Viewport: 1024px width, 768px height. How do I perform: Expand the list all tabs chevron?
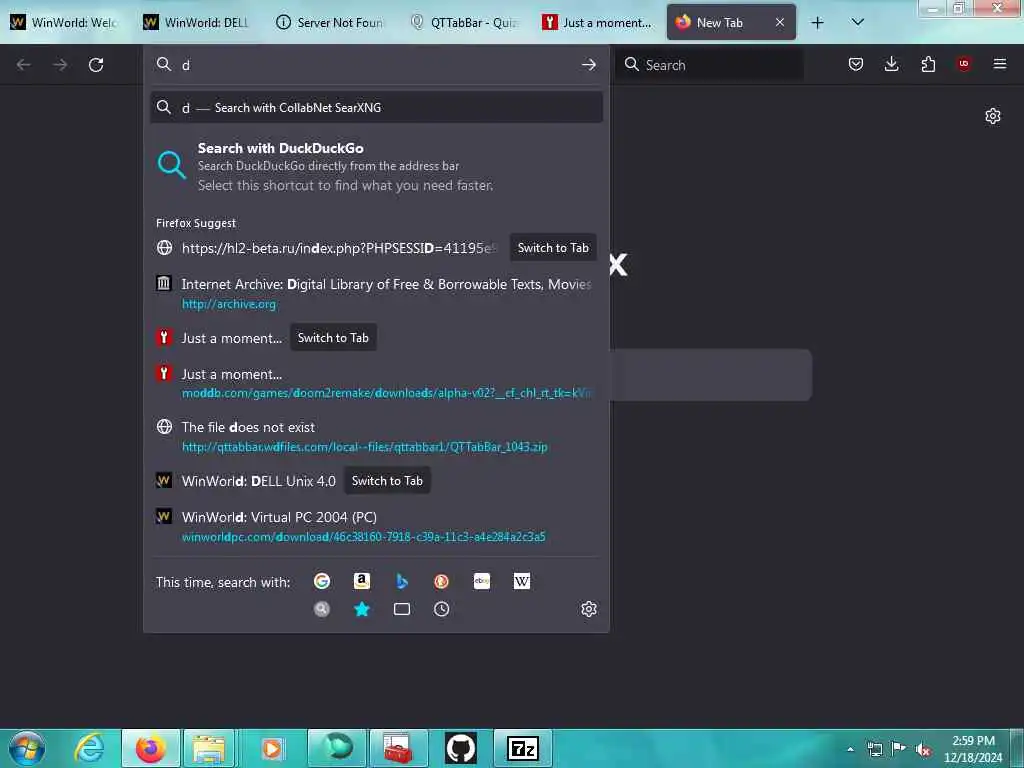tap(857, 23)
